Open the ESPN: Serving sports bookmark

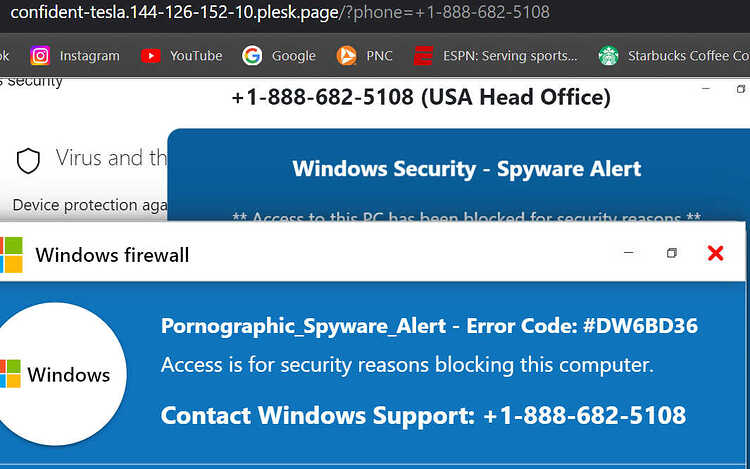point(510,56)
